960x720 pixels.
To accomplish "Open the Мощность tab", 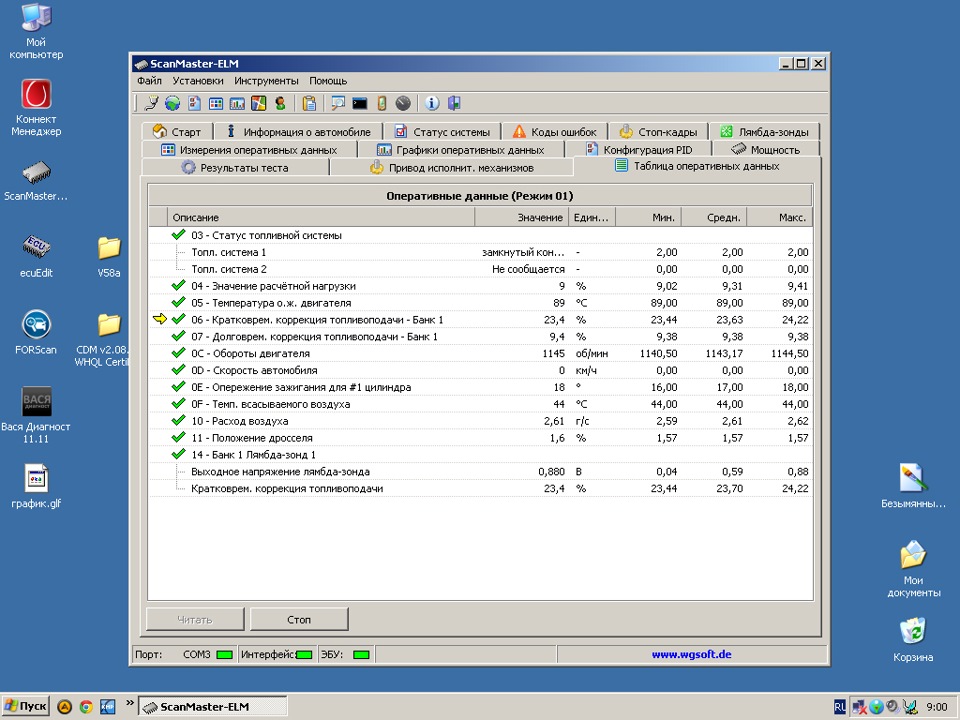I will 766,149.
